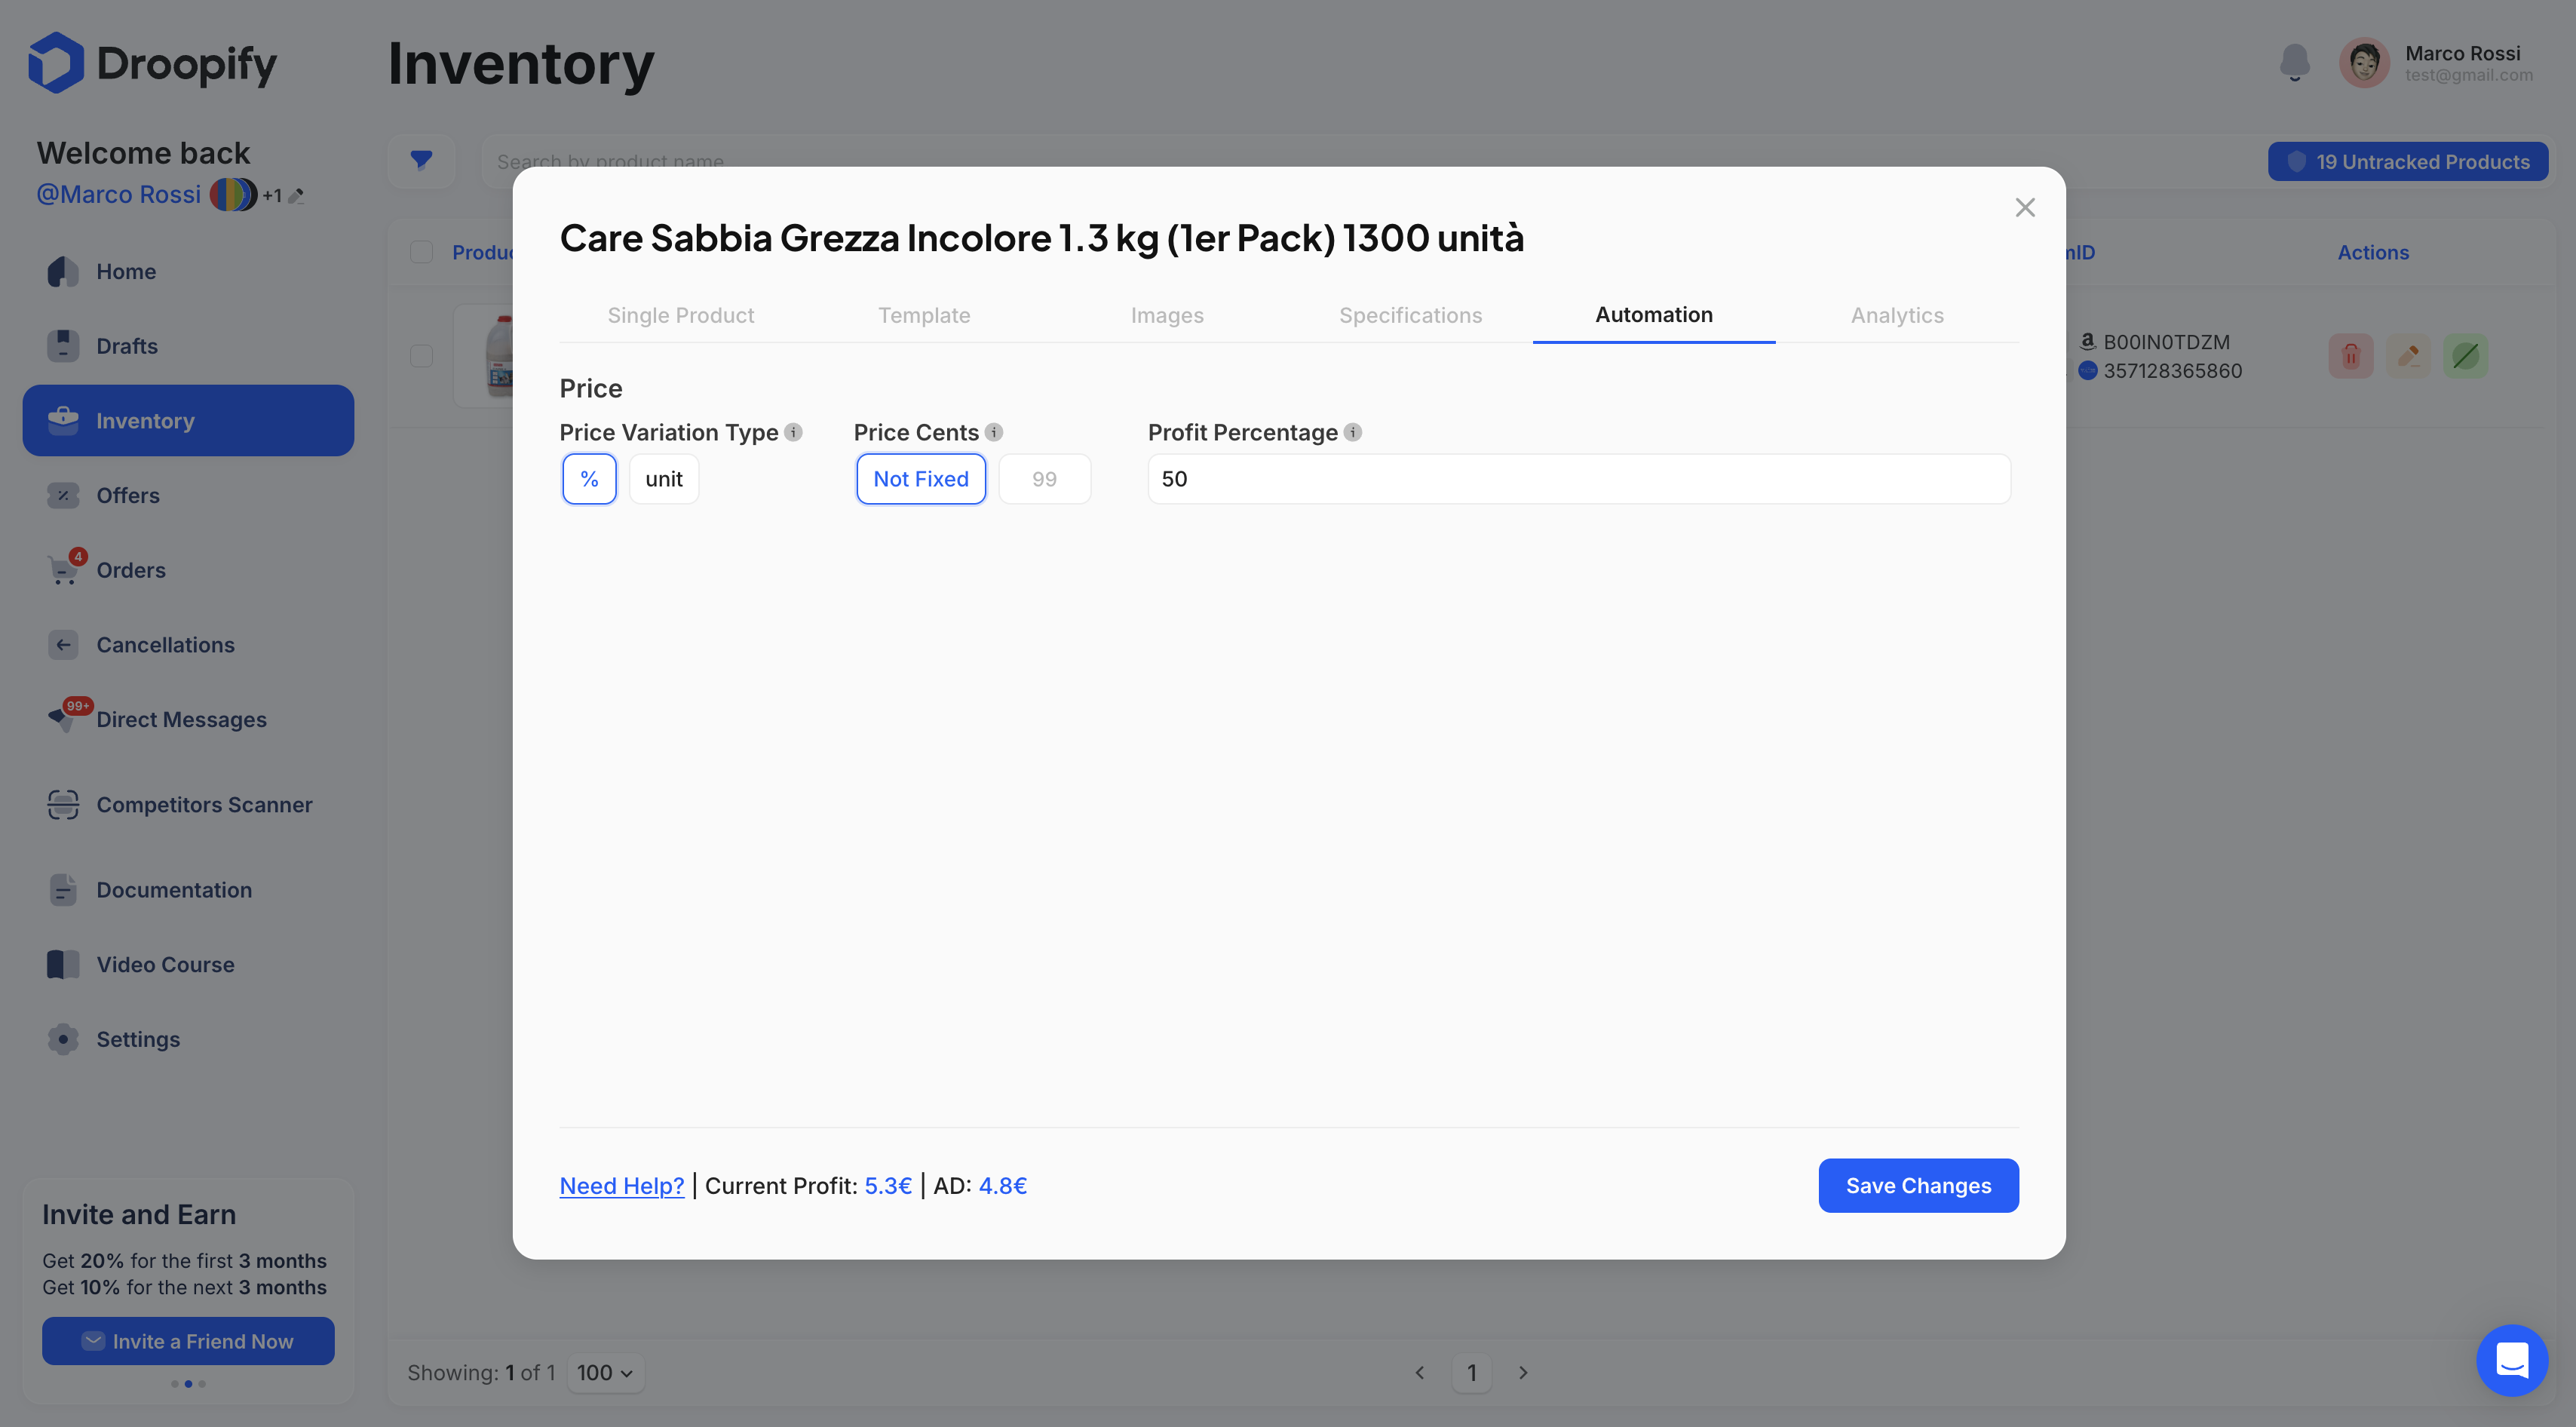
Task: View the Analytics tab
Action: pos(1897,315)
